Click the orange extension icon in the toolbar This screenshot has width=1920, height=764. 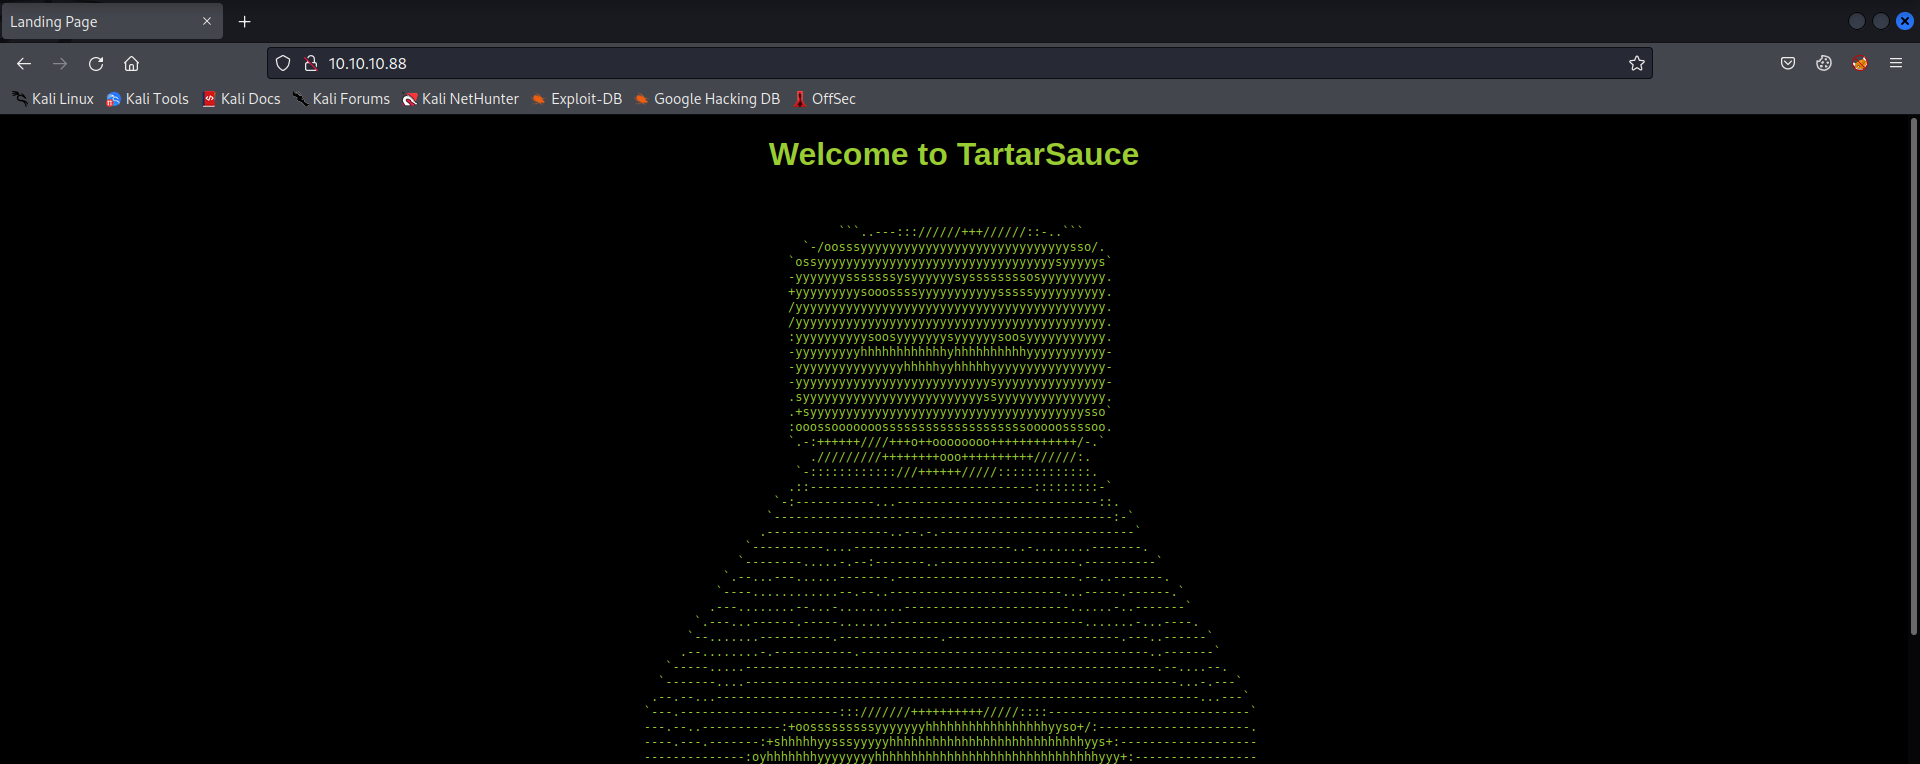pyautogui.click(x=1860, y=63)
